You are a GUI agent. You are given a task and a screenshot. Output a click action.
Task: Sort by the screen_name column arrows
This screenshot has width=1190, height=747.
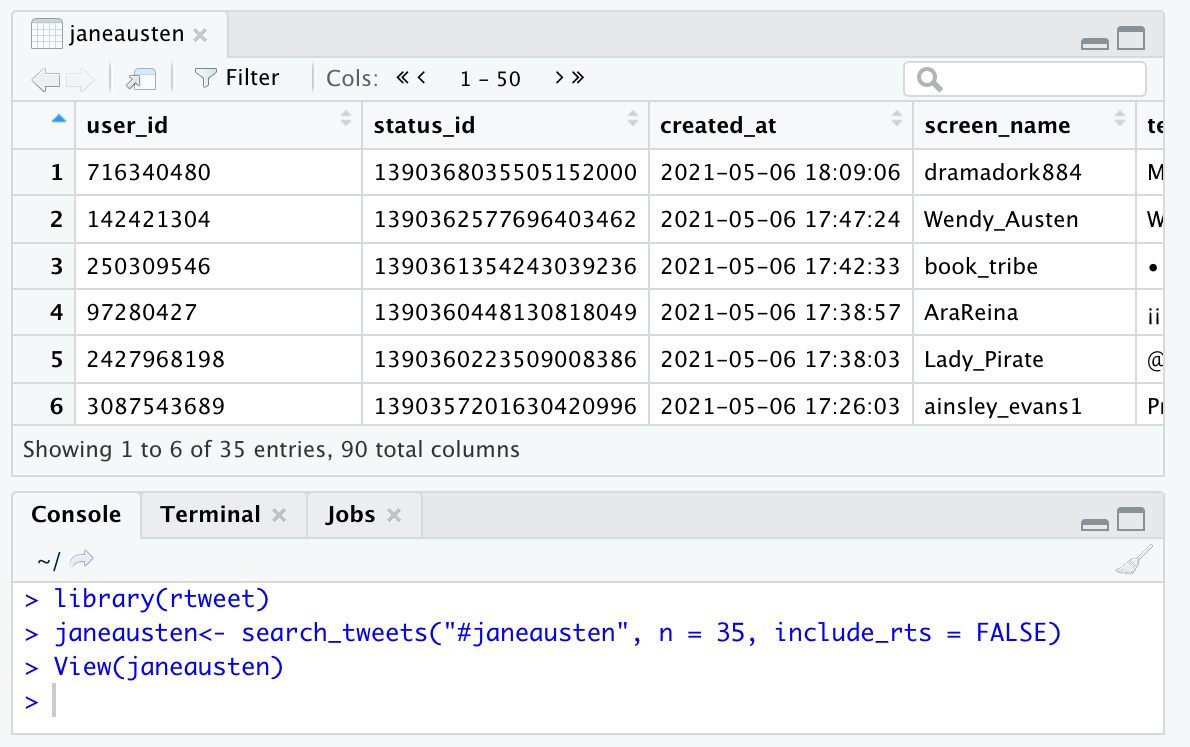click(1119, 118)
